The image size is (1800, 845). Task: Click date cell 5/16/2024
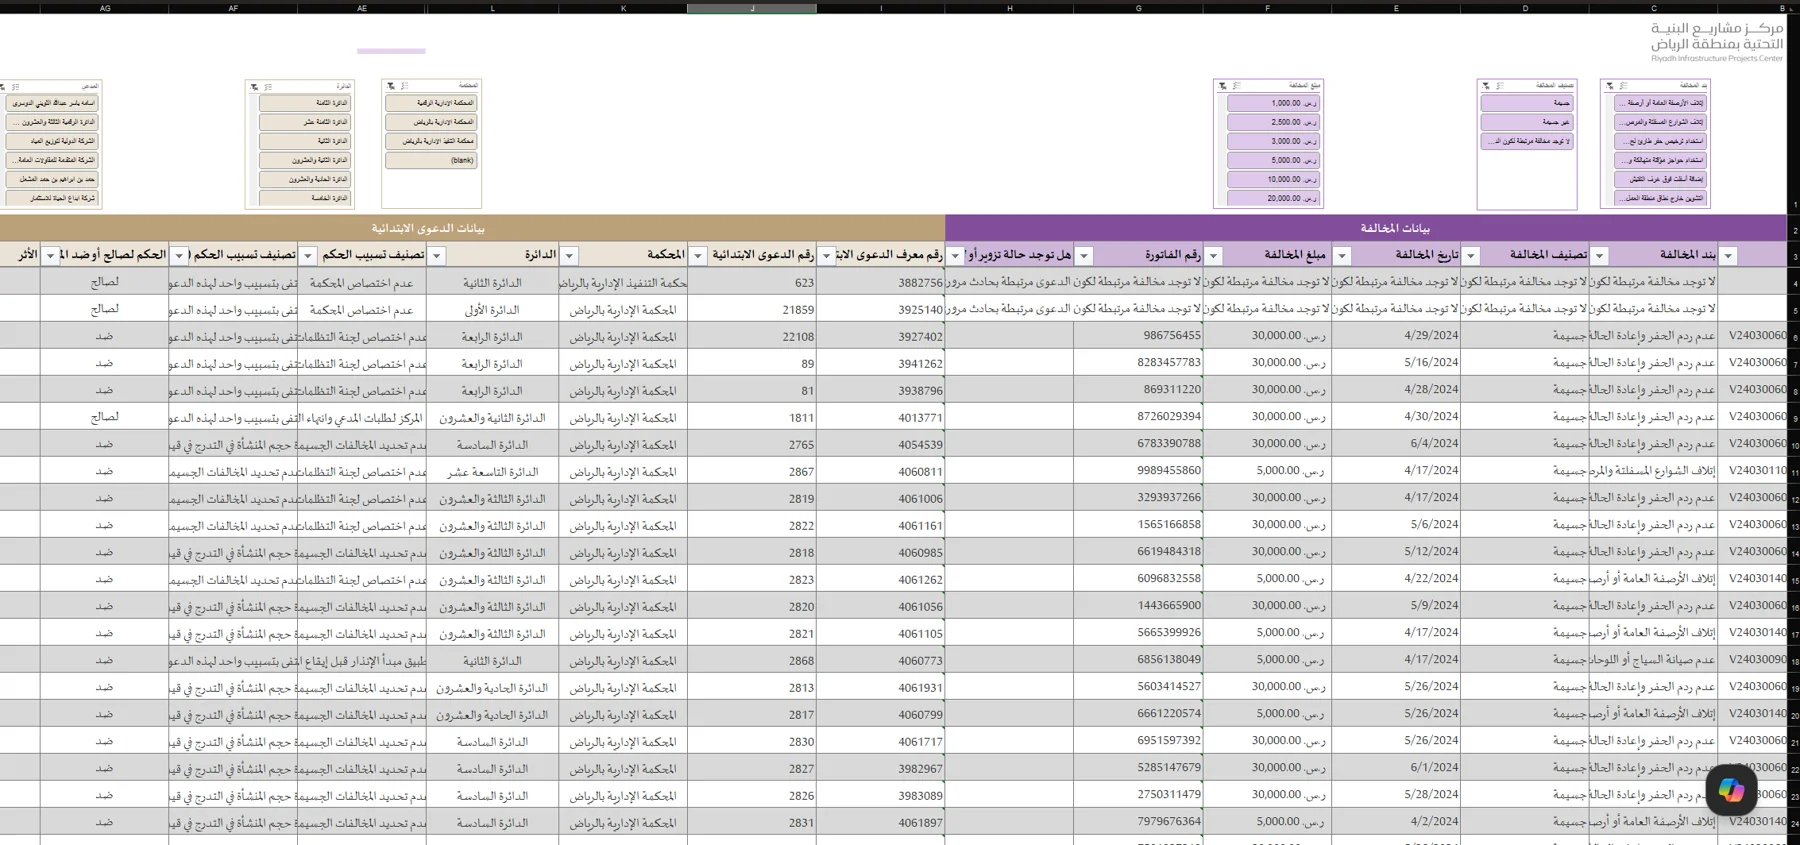click(x=1396, y=363)
